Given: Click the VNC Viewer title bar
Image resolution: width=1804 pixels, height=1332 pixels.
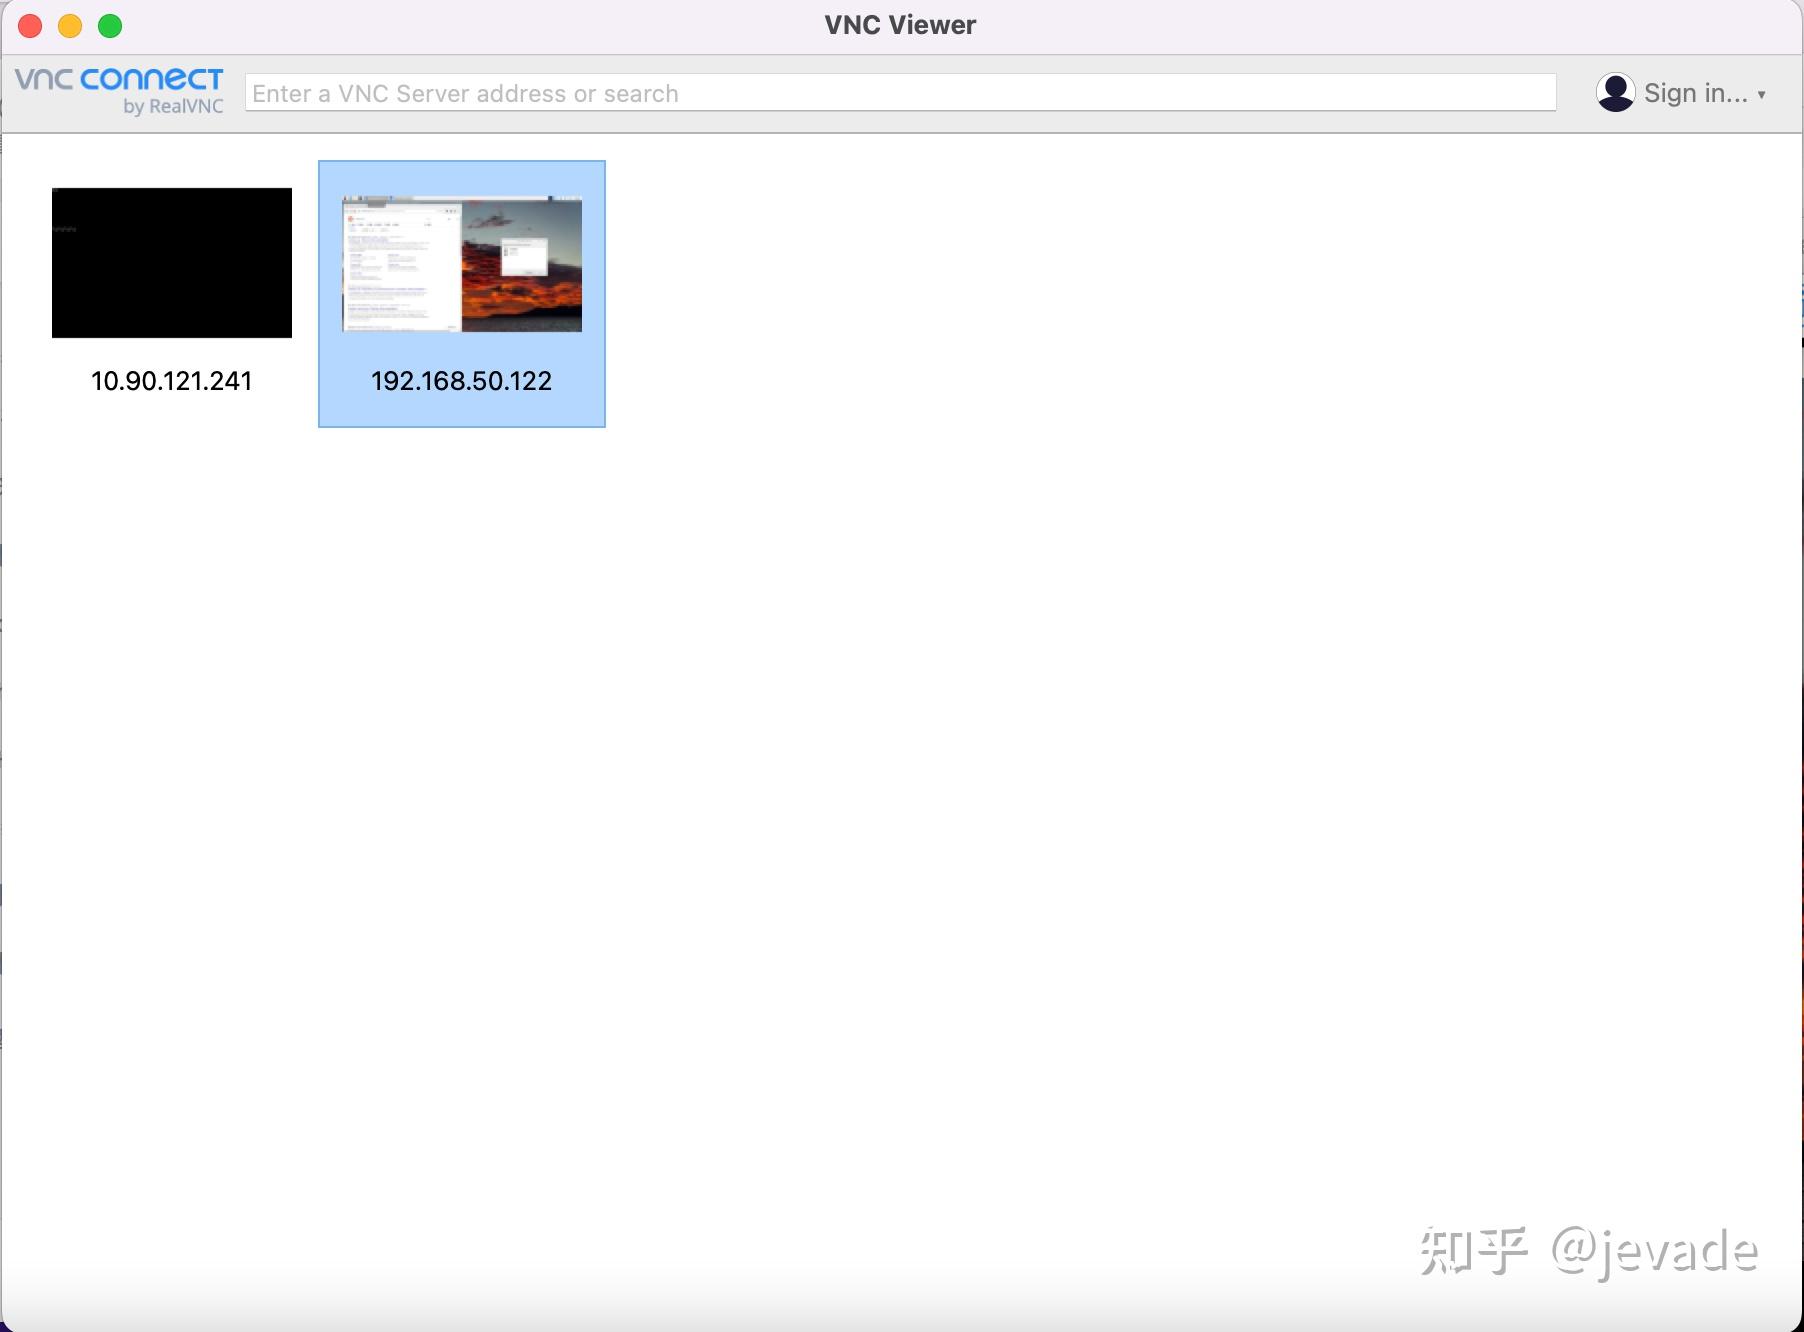Looking at the screenshot, I should (x=898, y=24).
